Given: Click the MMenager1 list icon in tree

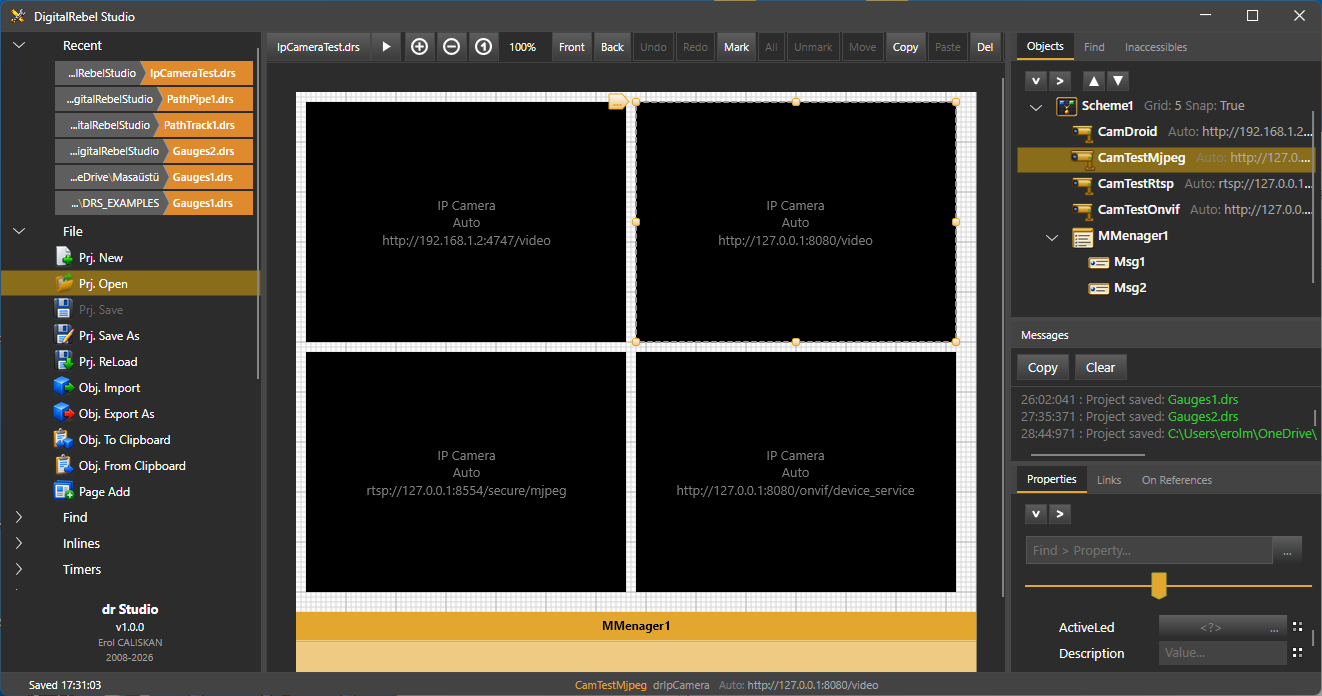Looking at the screenshot, I should click(1082, 237).
